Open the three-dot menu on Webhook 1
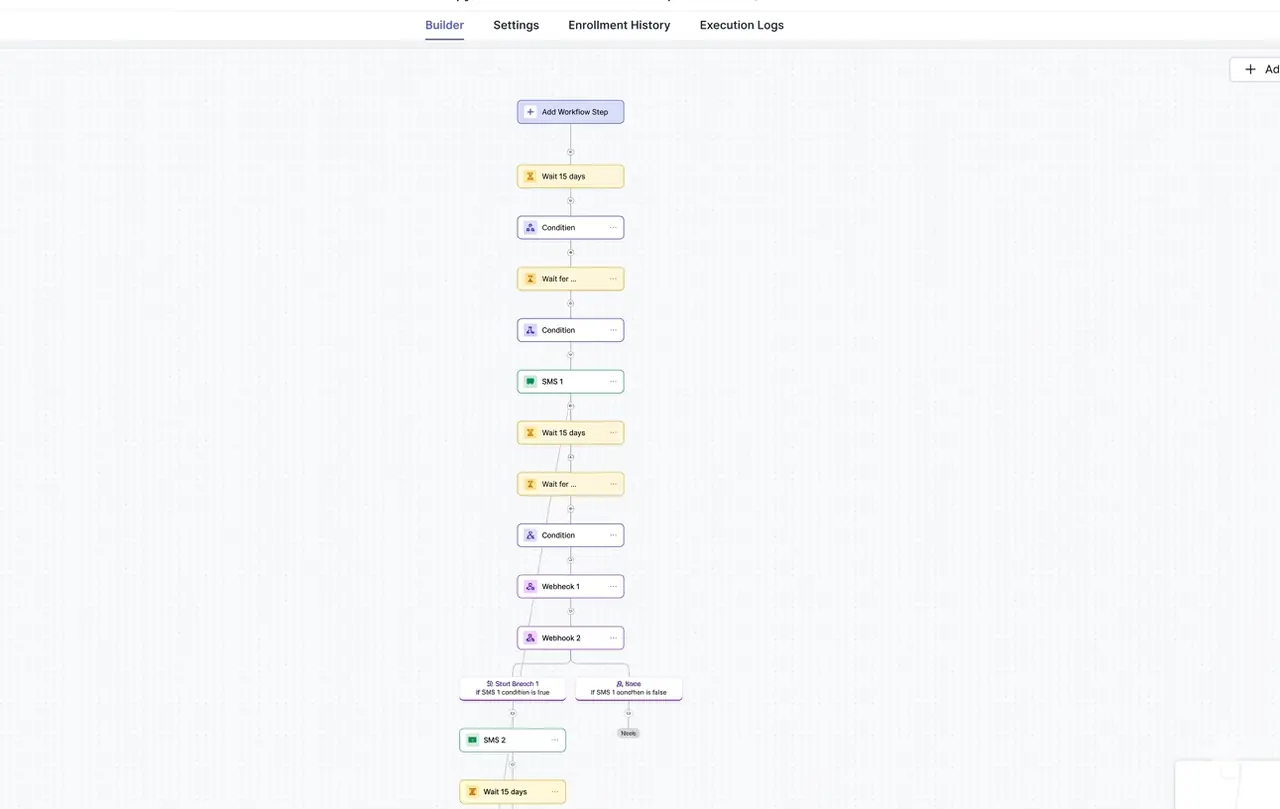This screenshot has height=809, width=1280. click(x=613, y=587)
